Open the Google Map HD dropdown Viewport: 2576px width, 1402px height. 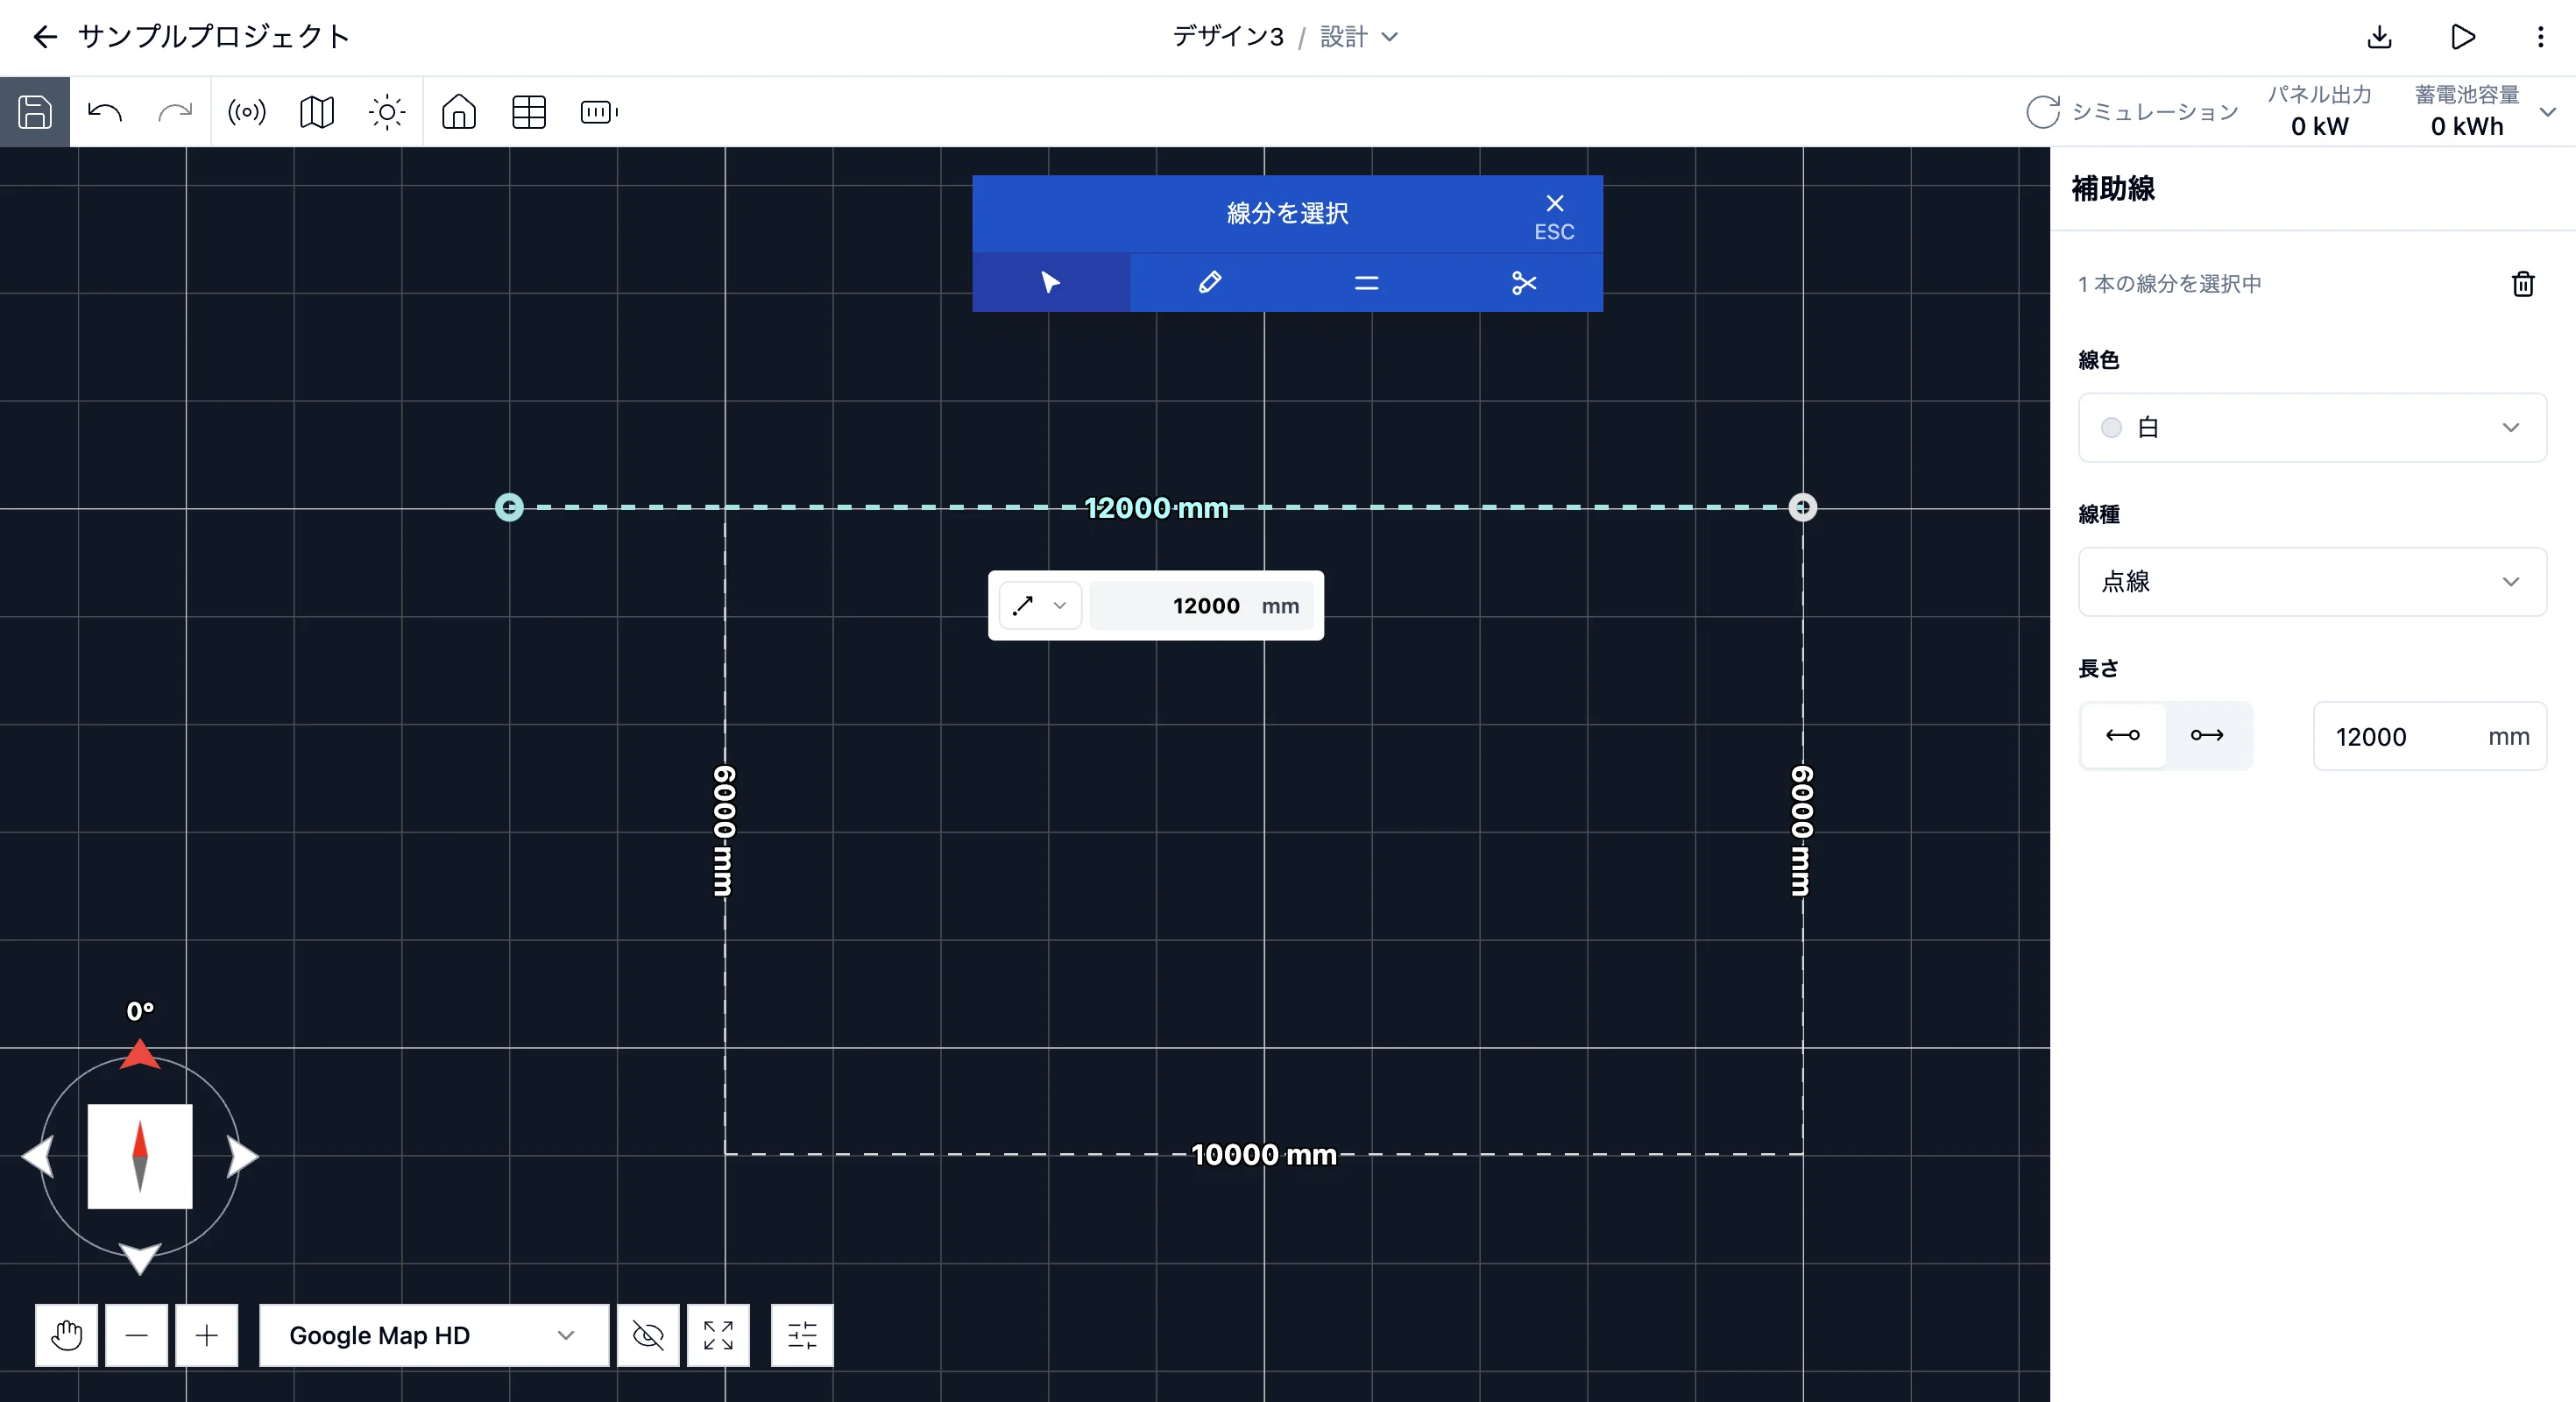[x=433, y=1335]
